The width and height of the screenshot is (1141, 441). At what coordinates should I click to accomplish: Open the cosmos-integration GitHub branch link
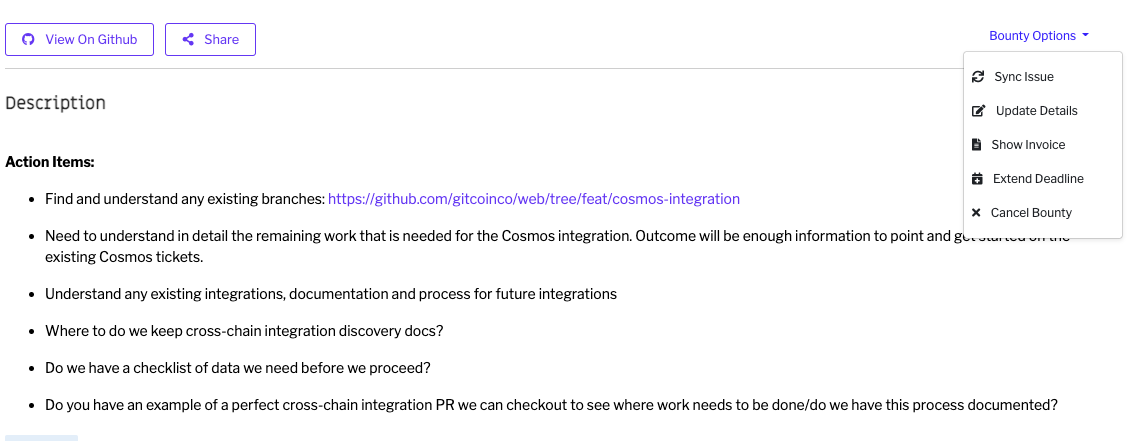pyautogui.click(x=533, y=199)
